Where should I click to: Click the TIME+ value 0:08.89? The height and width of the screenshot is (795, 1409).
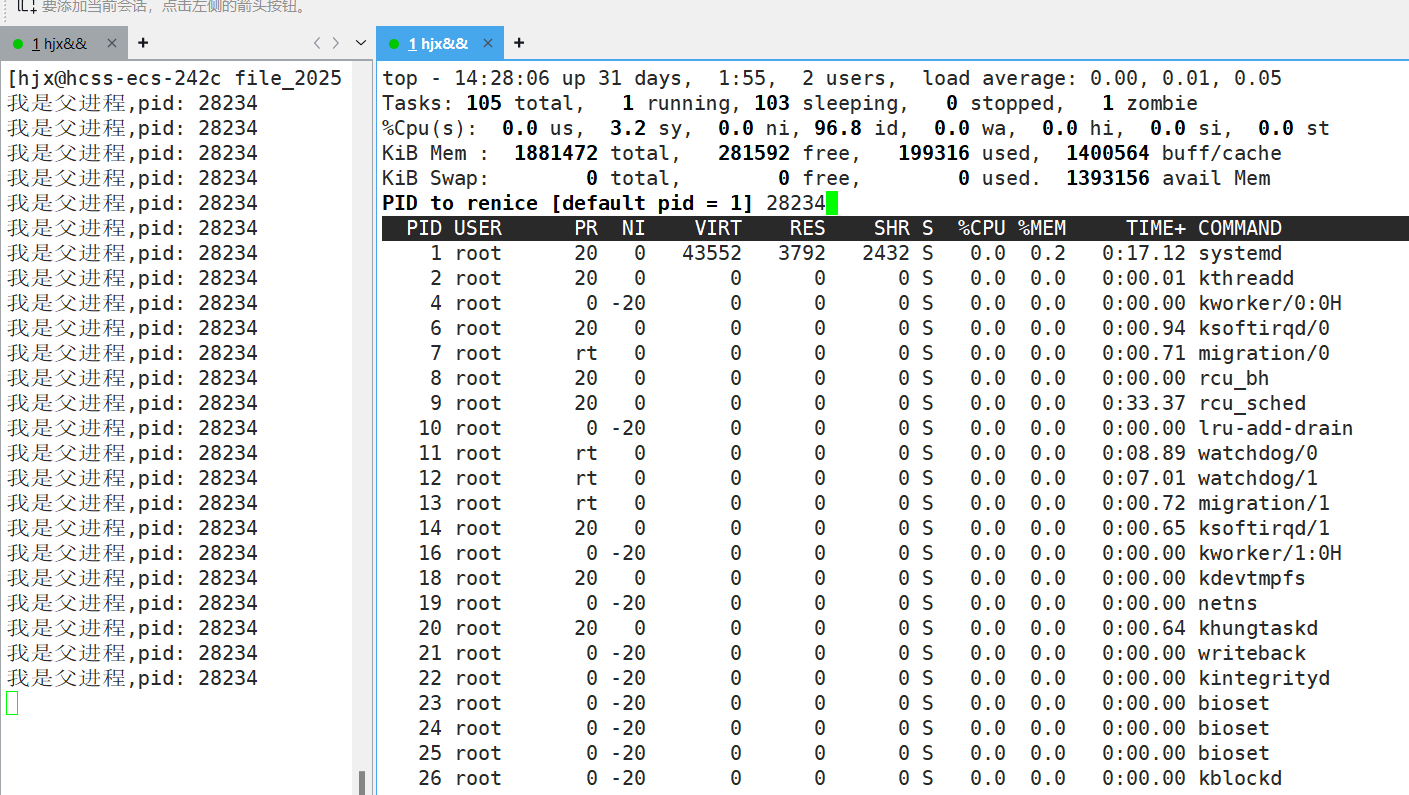(x=1144, y=453)
